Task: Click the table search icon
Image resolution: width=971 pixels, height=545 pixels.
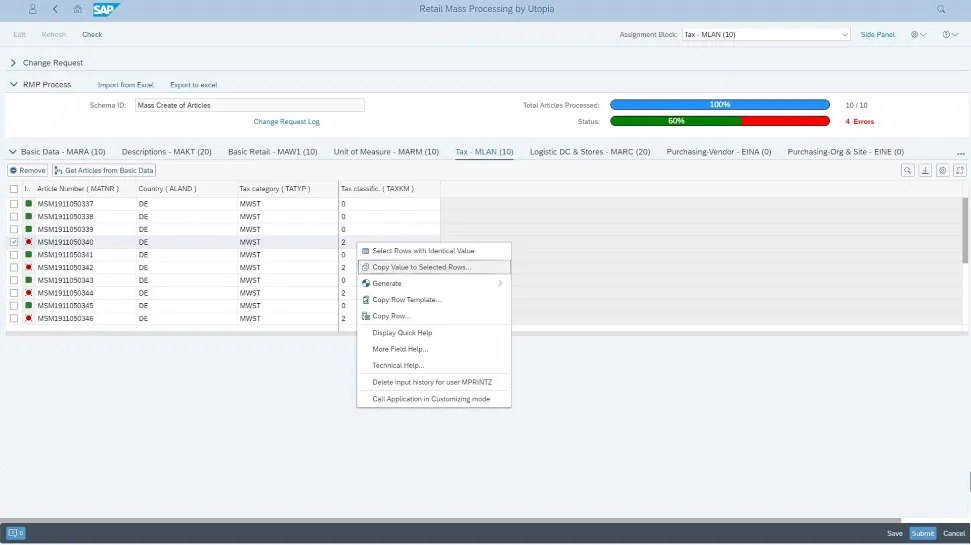Action: 908,171
